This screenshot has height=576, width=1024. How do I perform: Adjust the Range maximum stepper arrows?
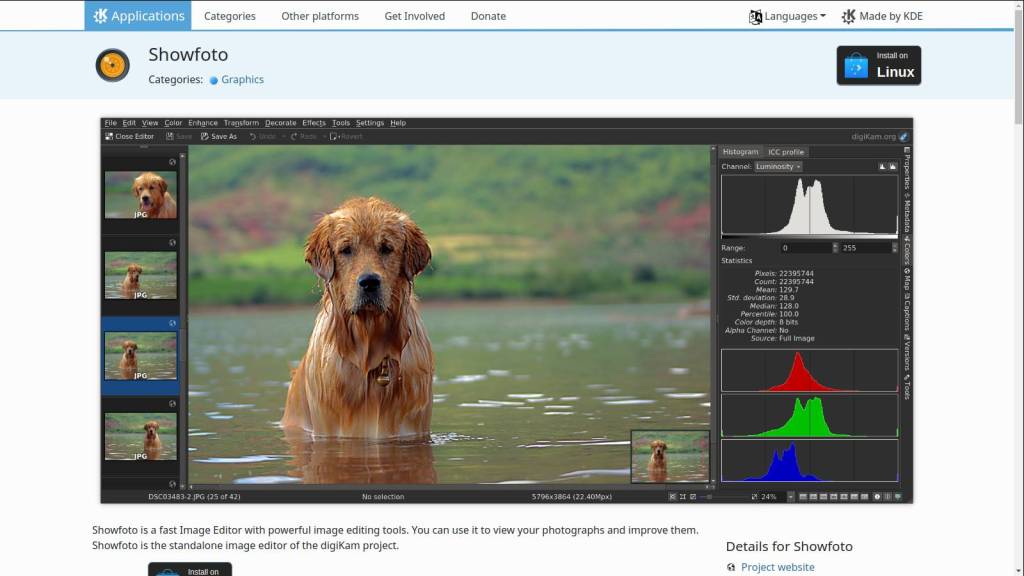[x=895, y=248]
